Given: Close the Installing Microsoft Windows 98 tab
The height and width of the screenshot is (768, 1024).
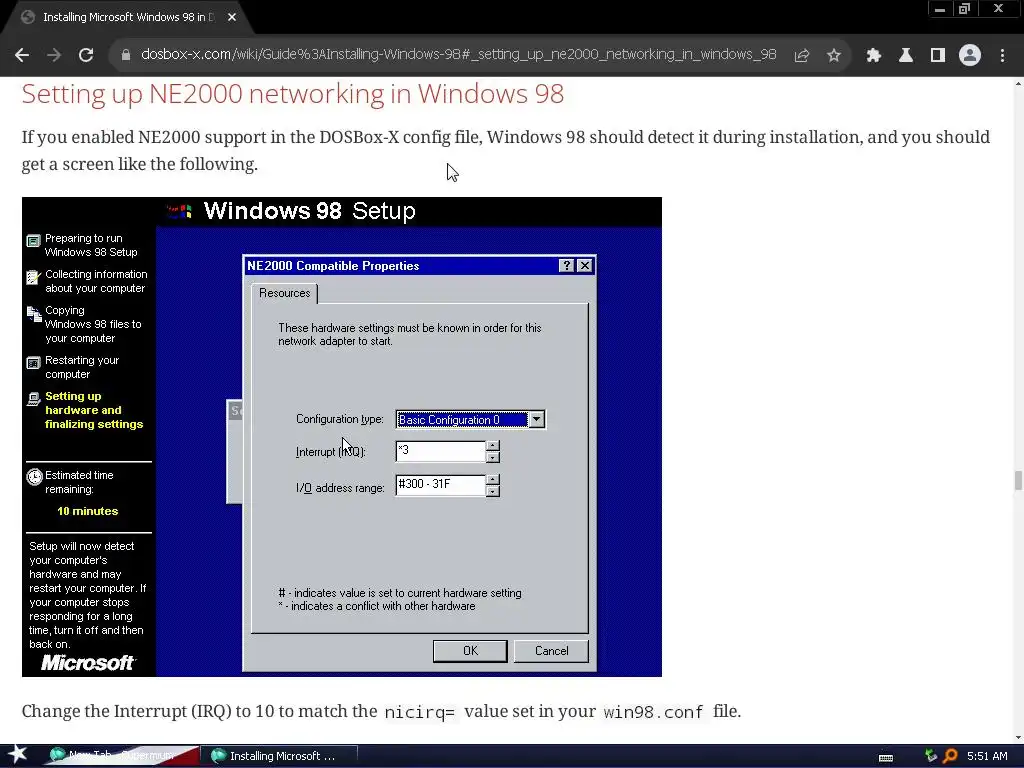Looking at the screenshot, I should [x=232, y=18].
